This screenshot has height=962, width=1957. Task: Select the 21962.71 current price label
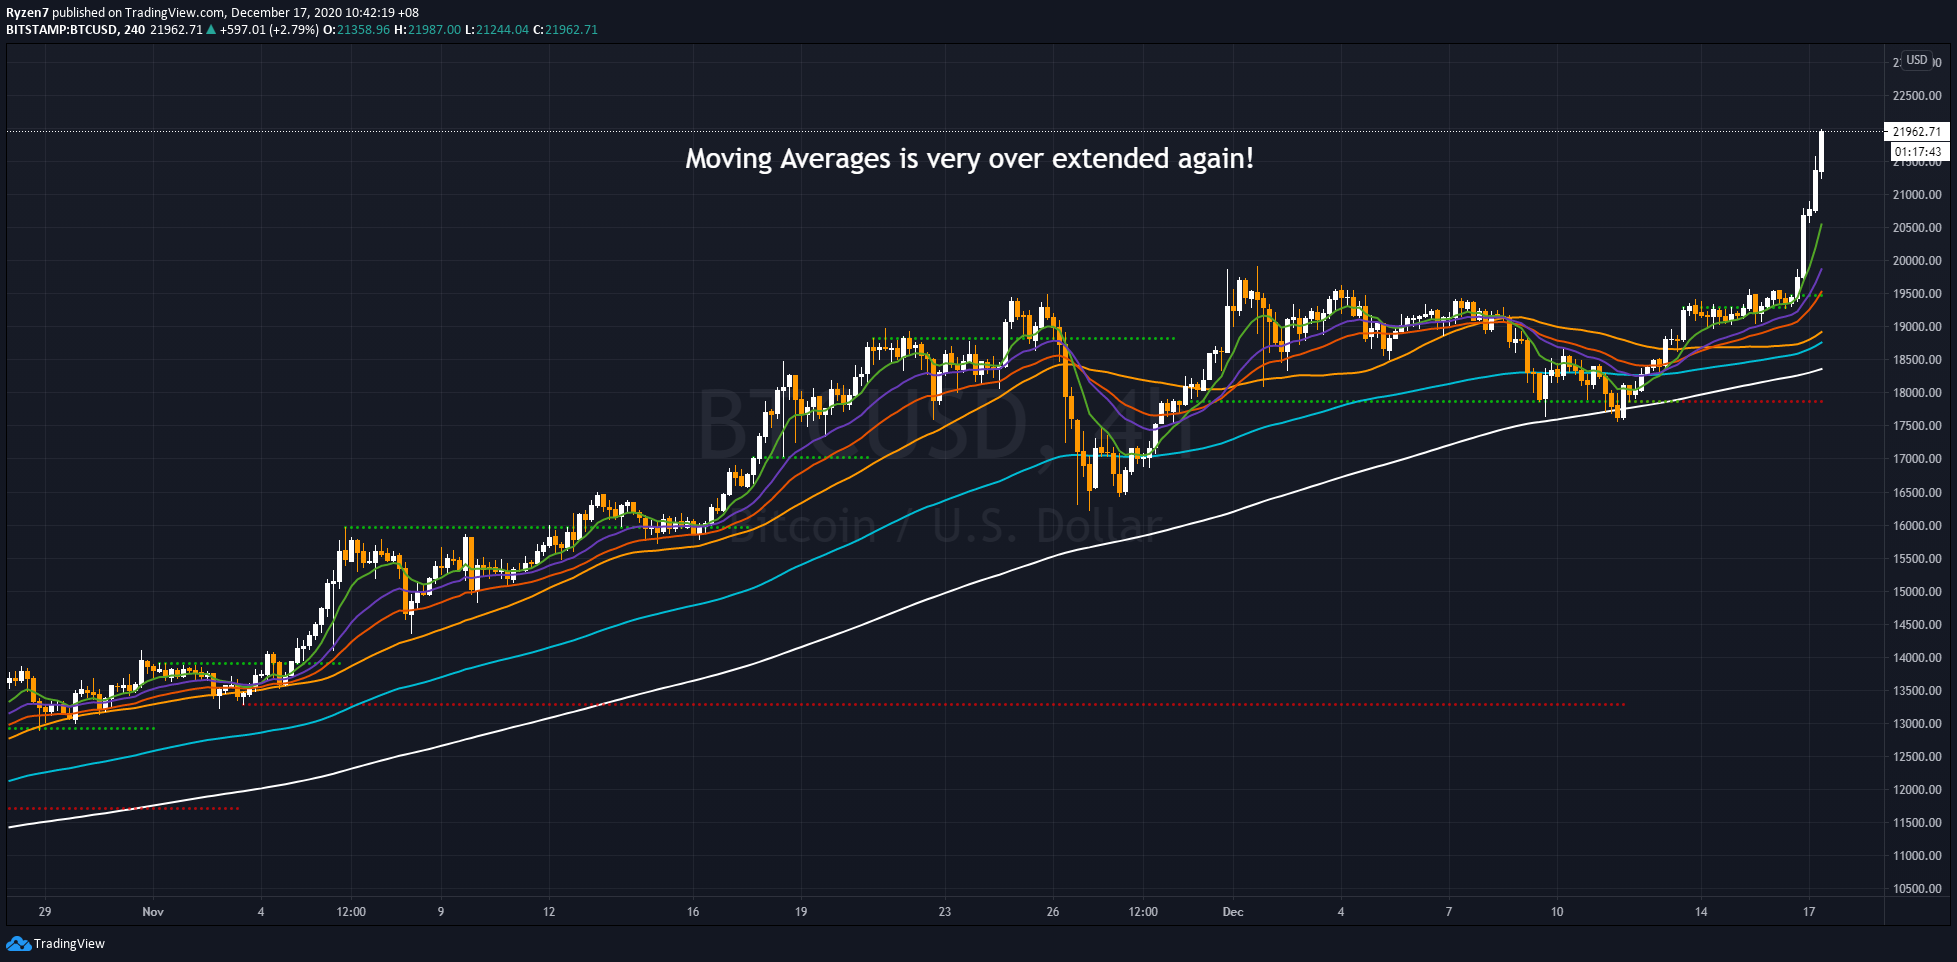pyautogui.click(x=1917, y=131)
